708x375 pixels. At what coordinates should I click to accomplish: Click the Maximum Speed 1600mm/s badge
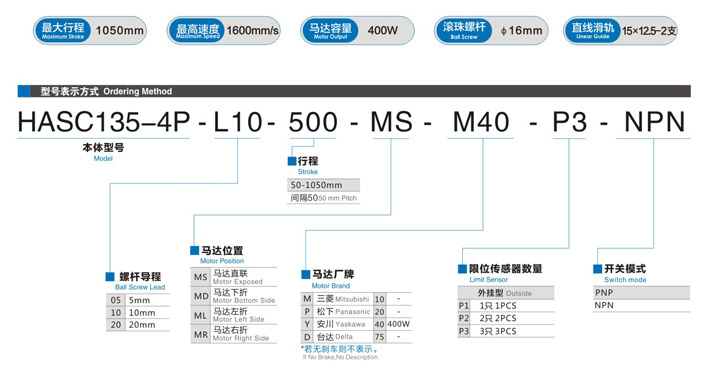tap(224, 31)
